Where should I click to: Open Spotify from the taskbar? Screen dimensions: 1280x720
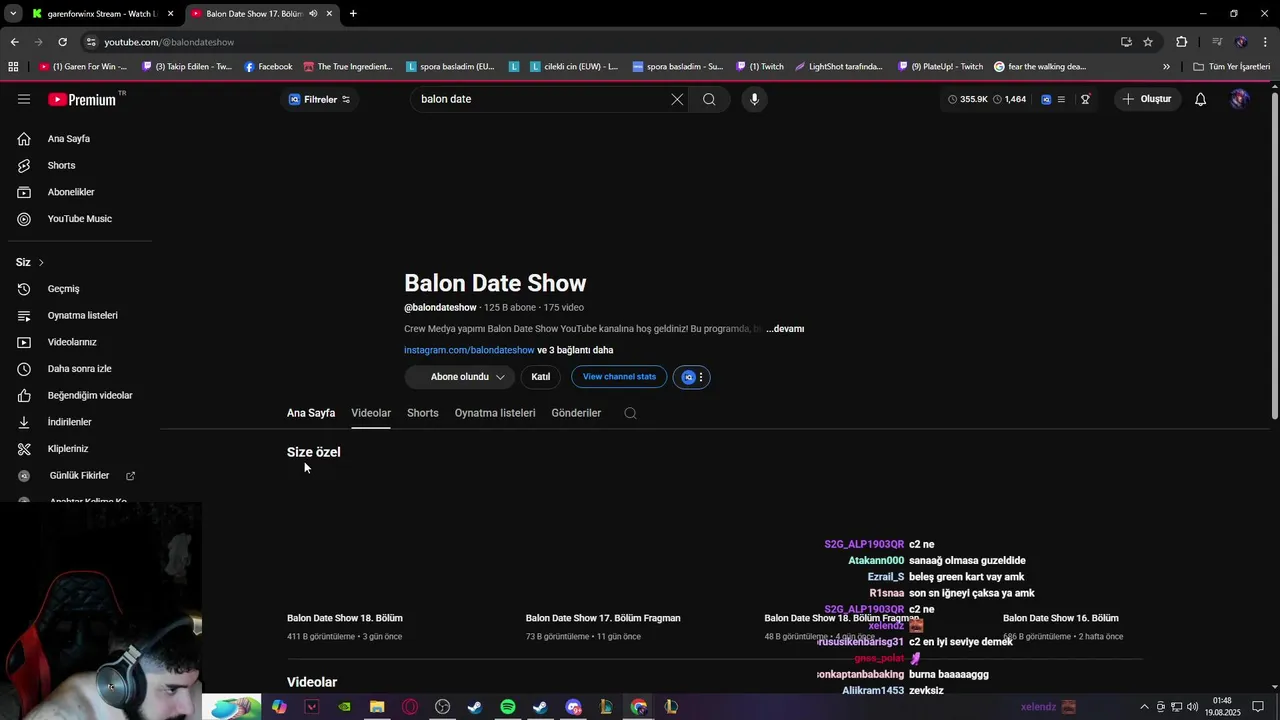click(508, 707)
